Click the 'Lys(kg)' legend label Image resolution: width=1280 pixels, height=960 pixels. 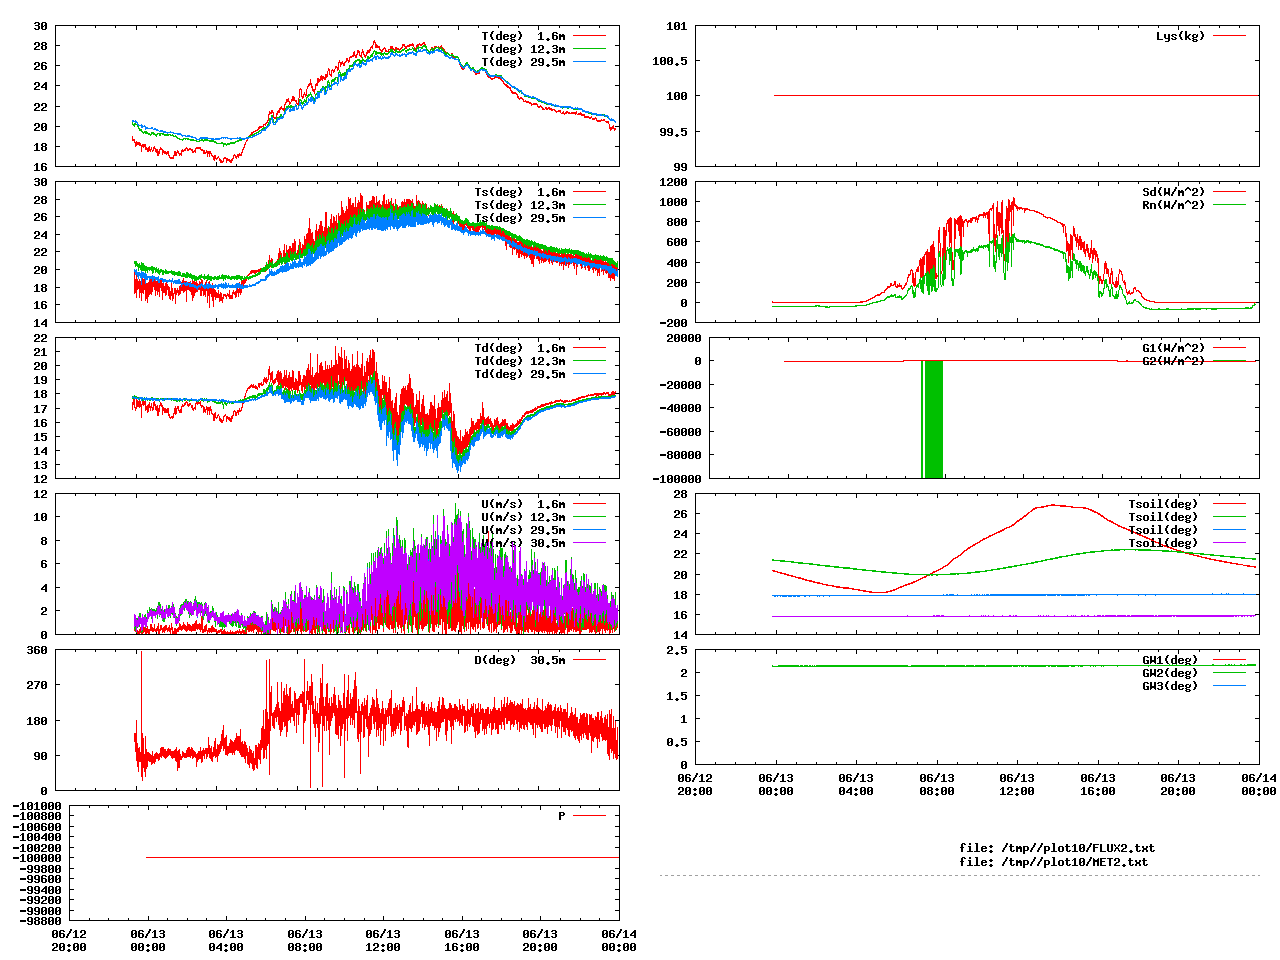(1180, 36)
